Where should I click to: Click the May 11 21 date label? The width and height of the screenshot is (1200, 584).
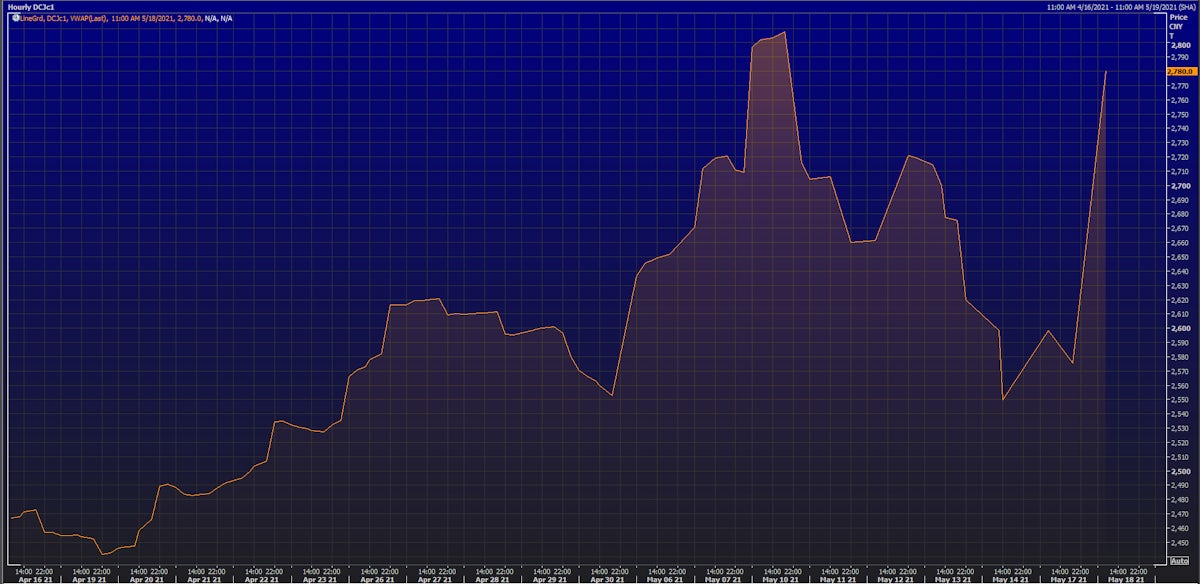[837, 579]
